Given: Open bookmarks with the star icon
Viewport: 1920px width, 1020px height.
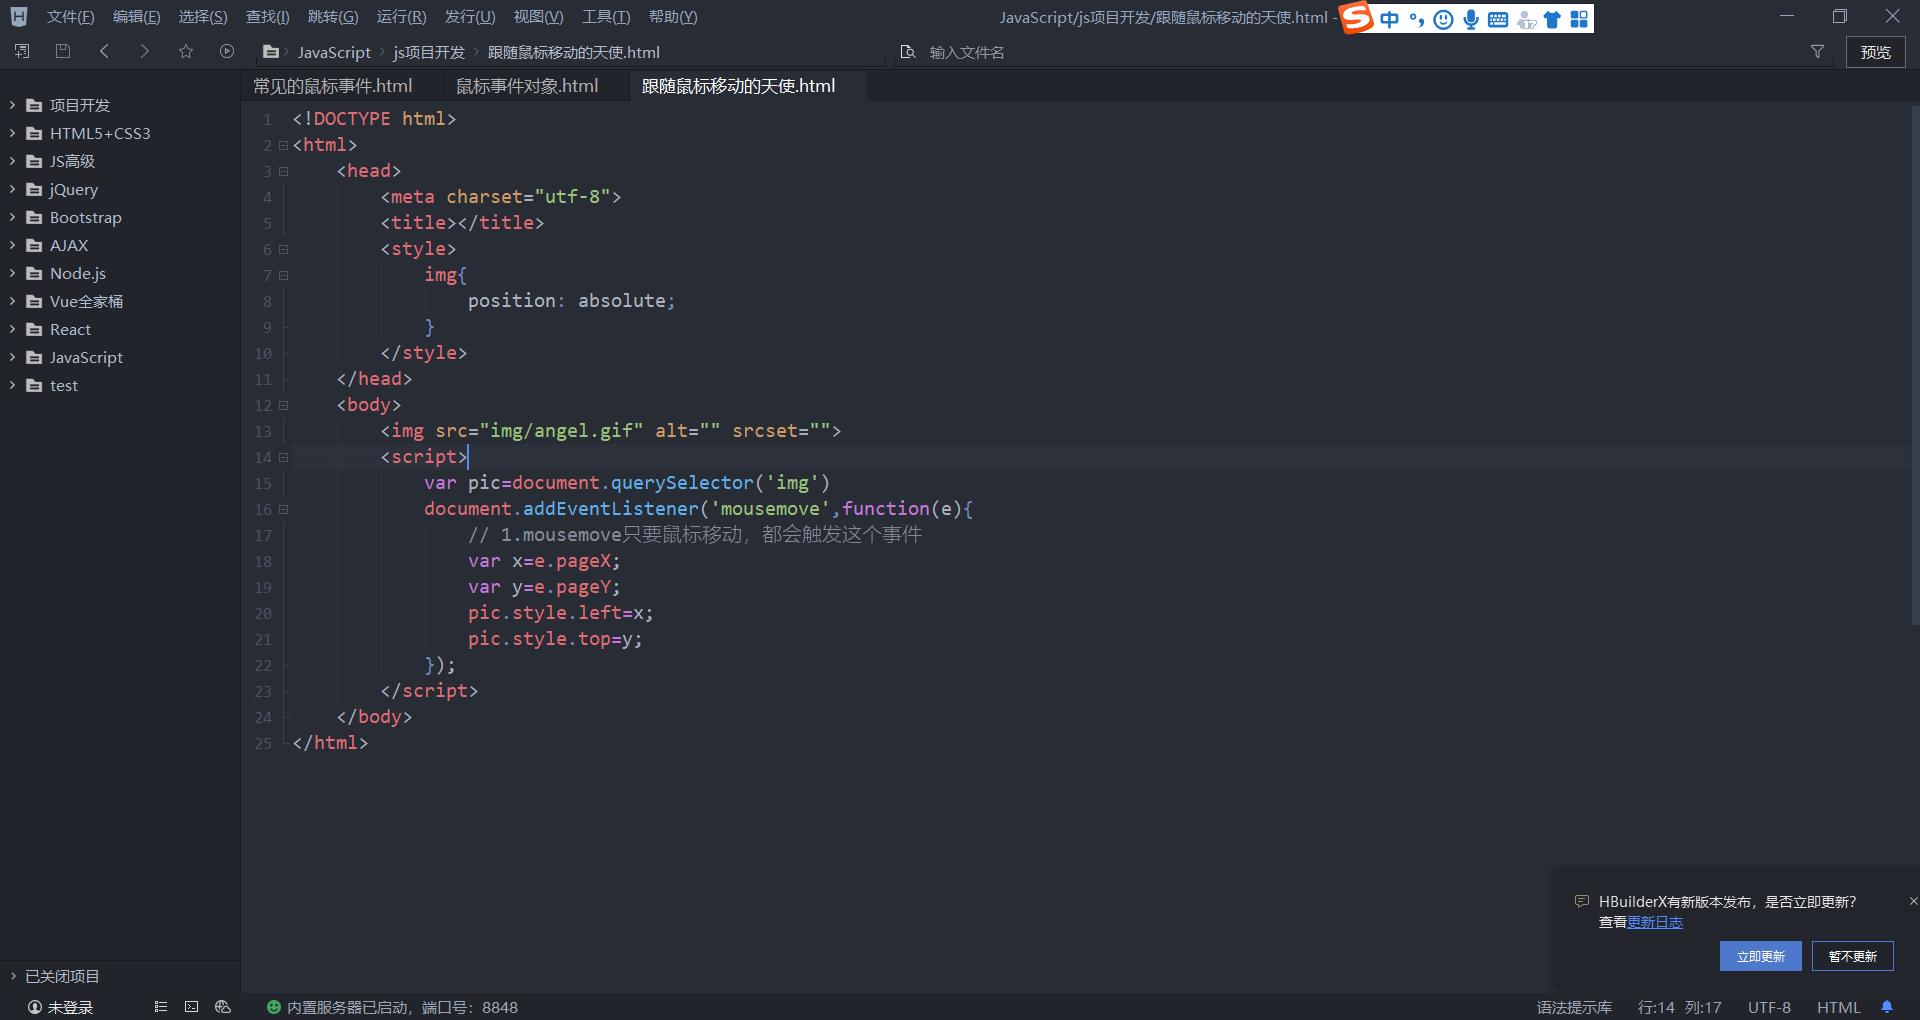Looking at the screenshot, I should click(x=186, y=51).
